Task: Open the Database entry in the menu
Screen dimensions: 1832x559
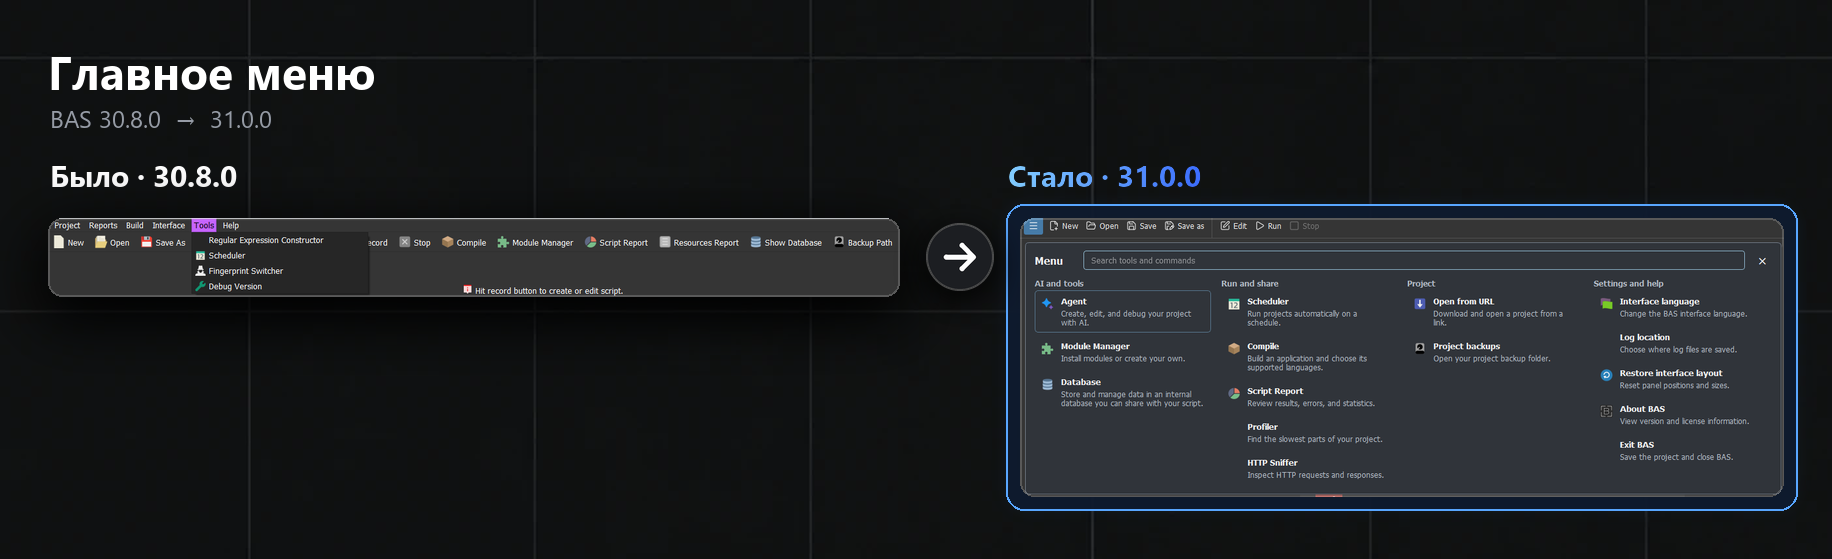Action: (x=1122, y=392)
